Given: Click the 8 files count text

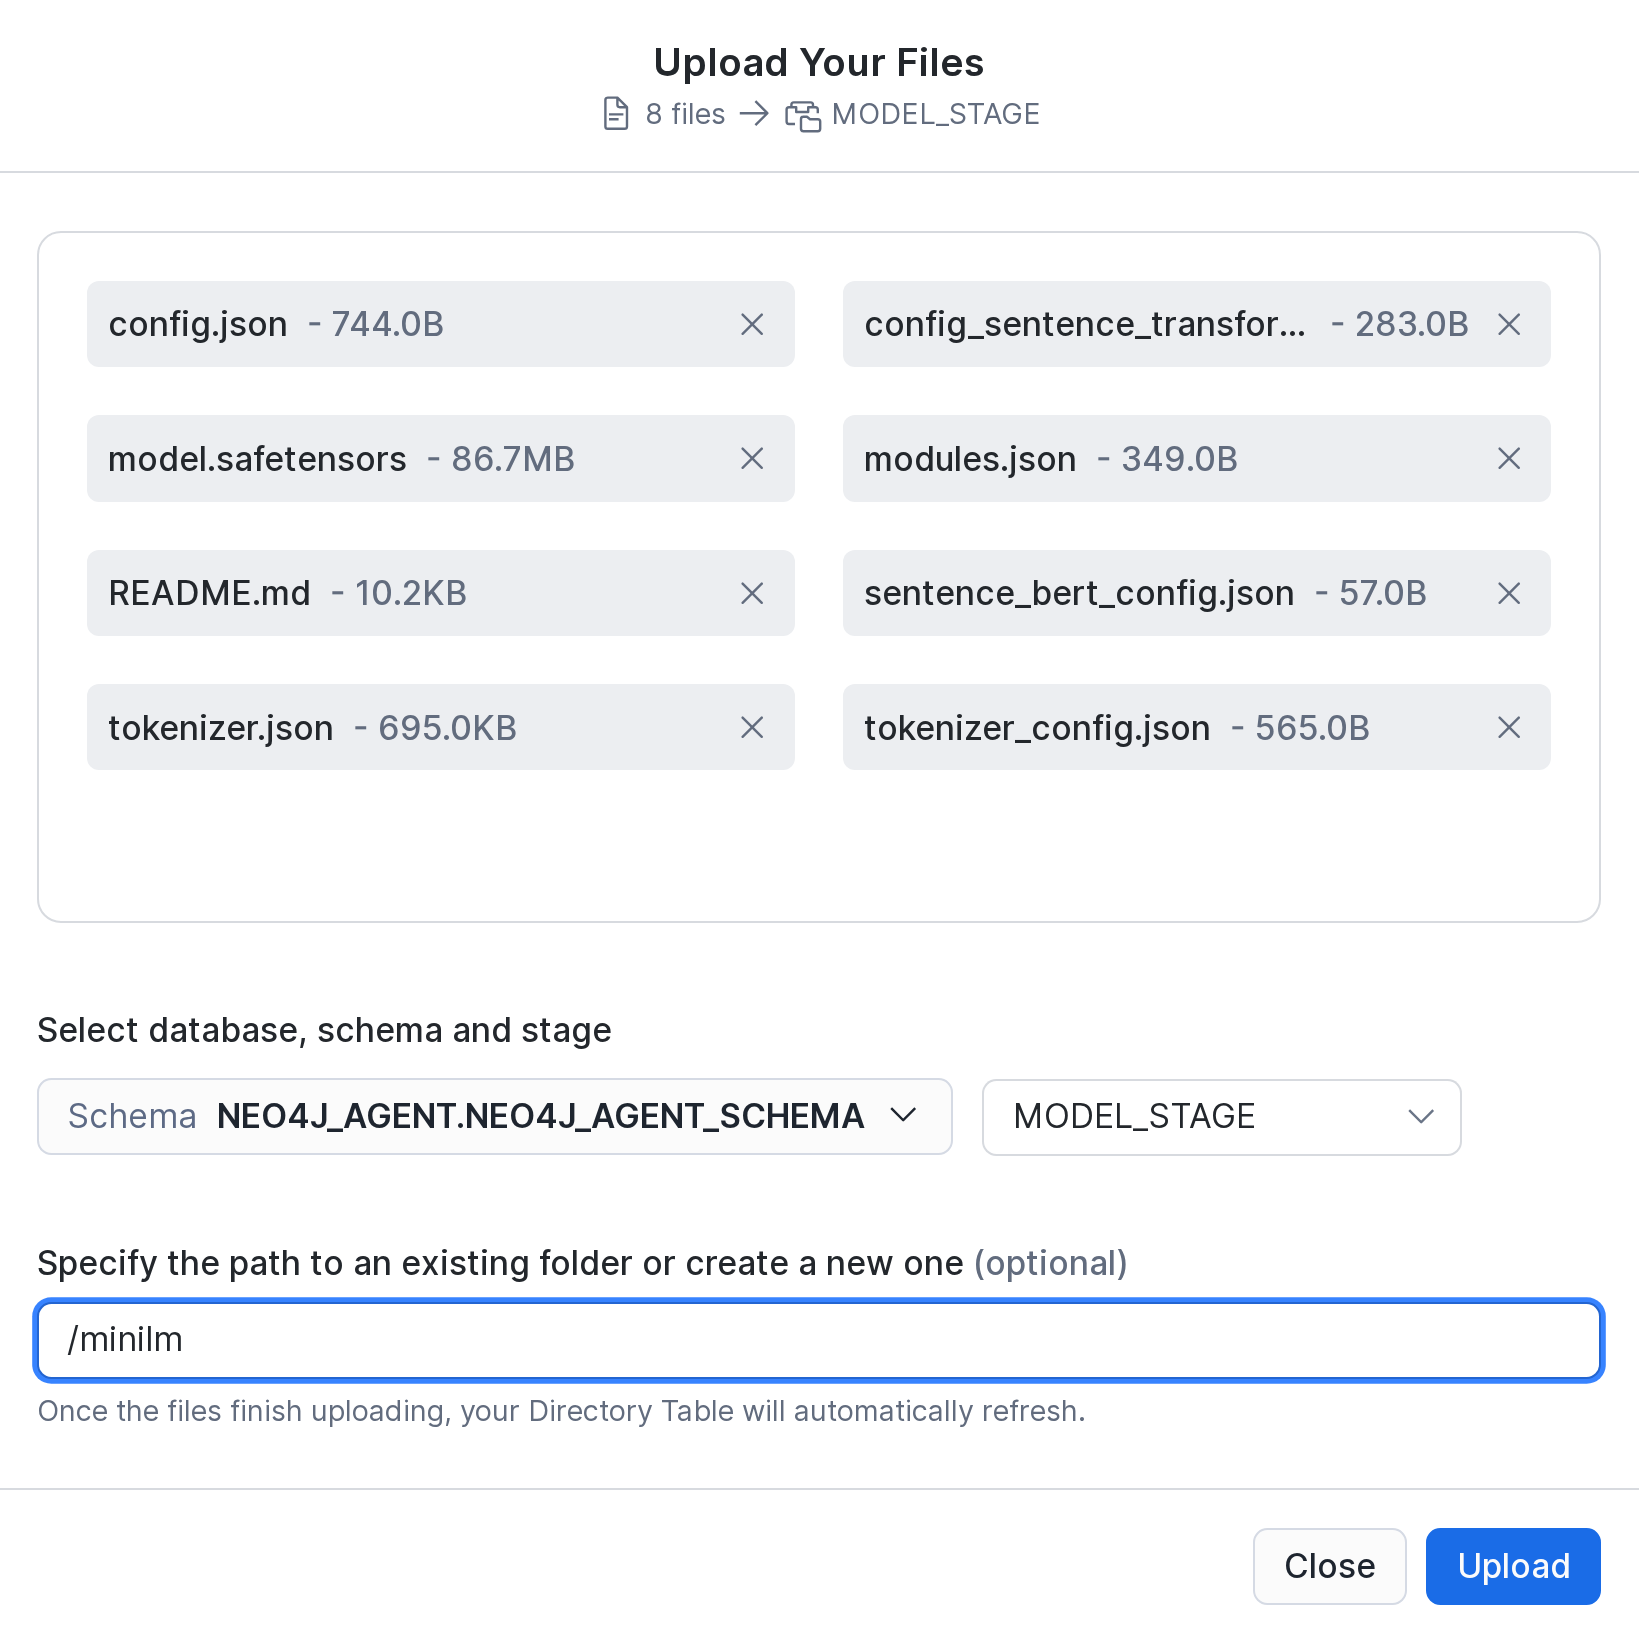Looking at the screenshot, I should [685, 114].
